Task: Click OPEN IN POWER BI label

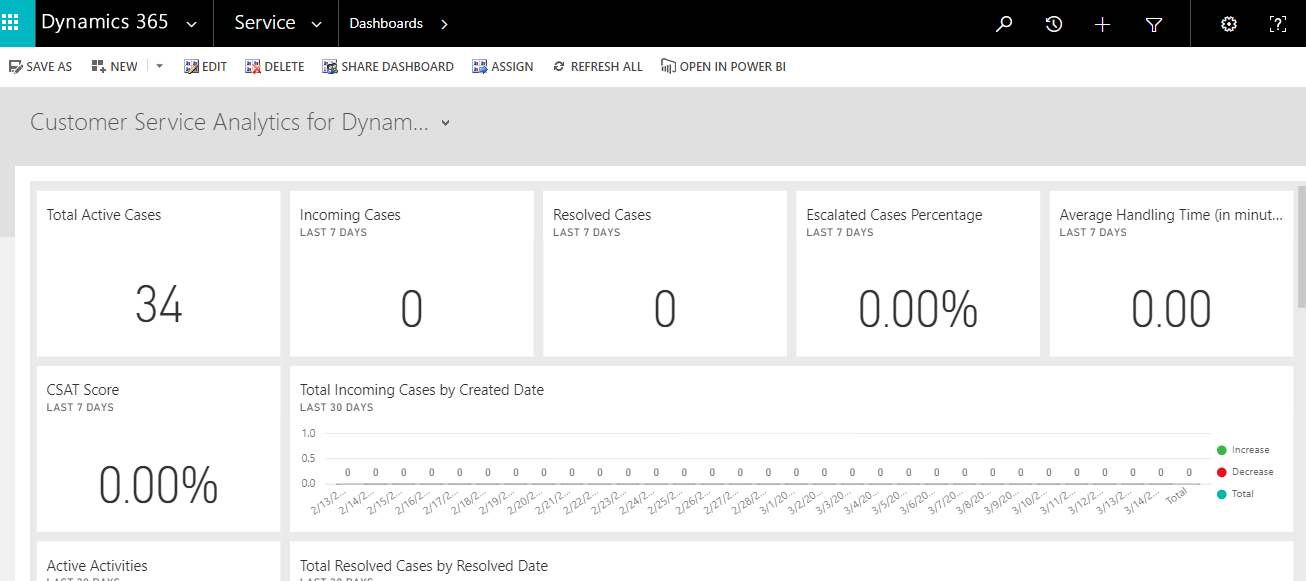Action: tap(733, 67)
